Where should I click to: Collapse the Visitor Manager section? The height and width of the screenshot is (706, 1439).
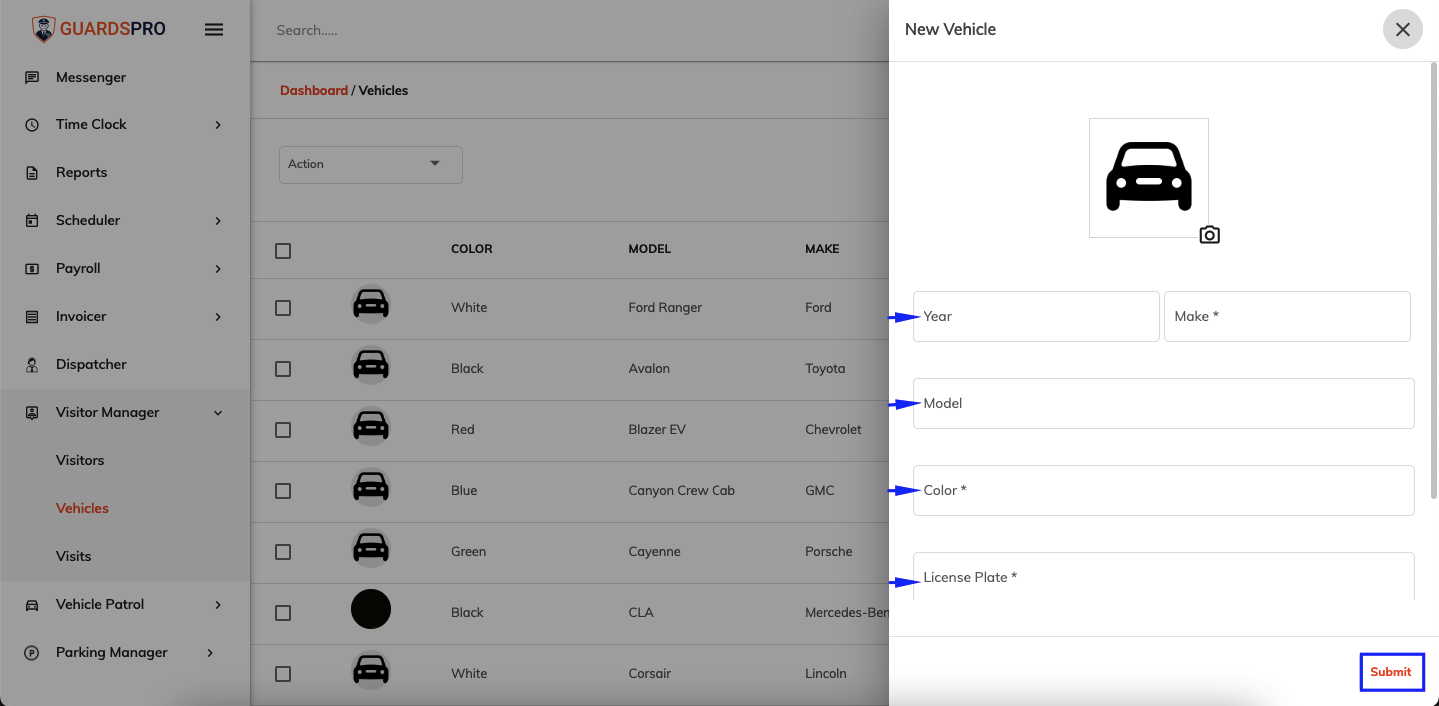218,412
